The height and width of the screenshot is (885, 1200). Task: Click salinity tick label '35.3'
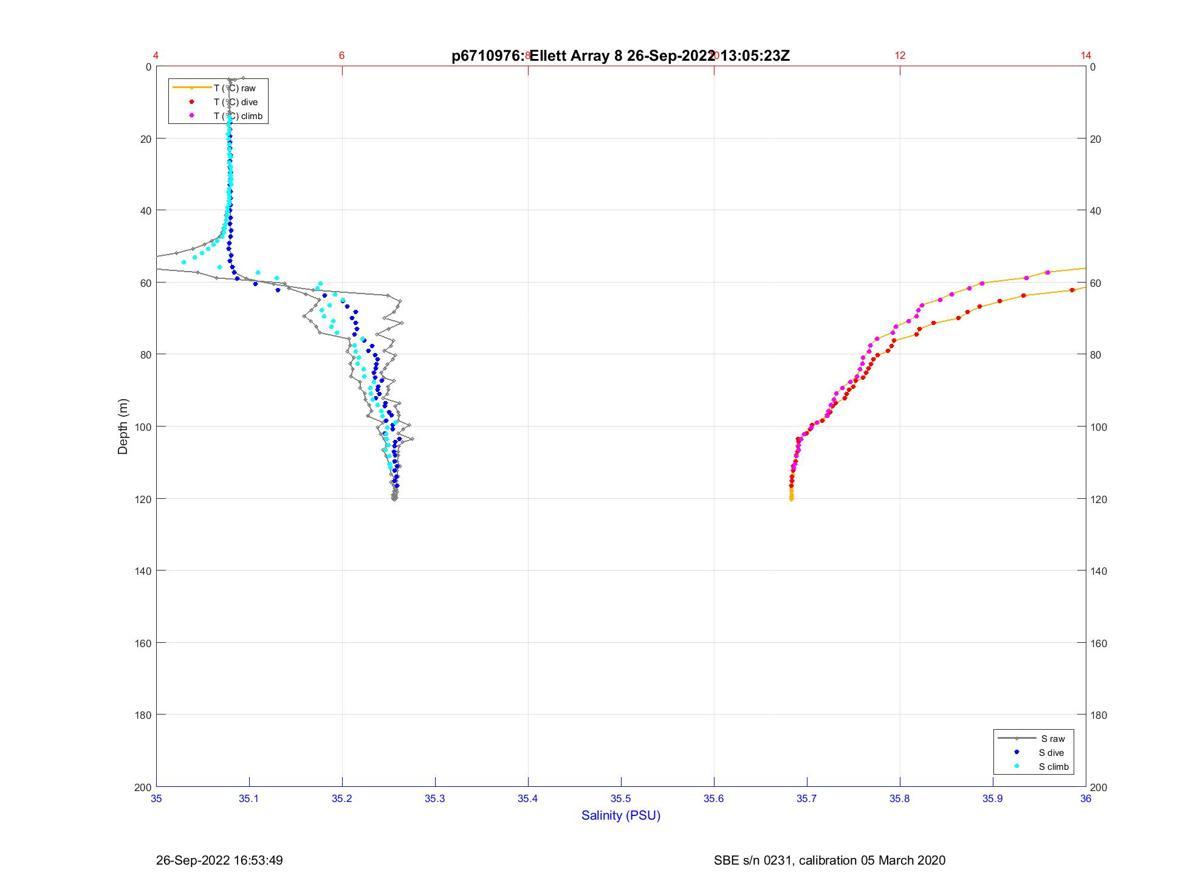435,798
